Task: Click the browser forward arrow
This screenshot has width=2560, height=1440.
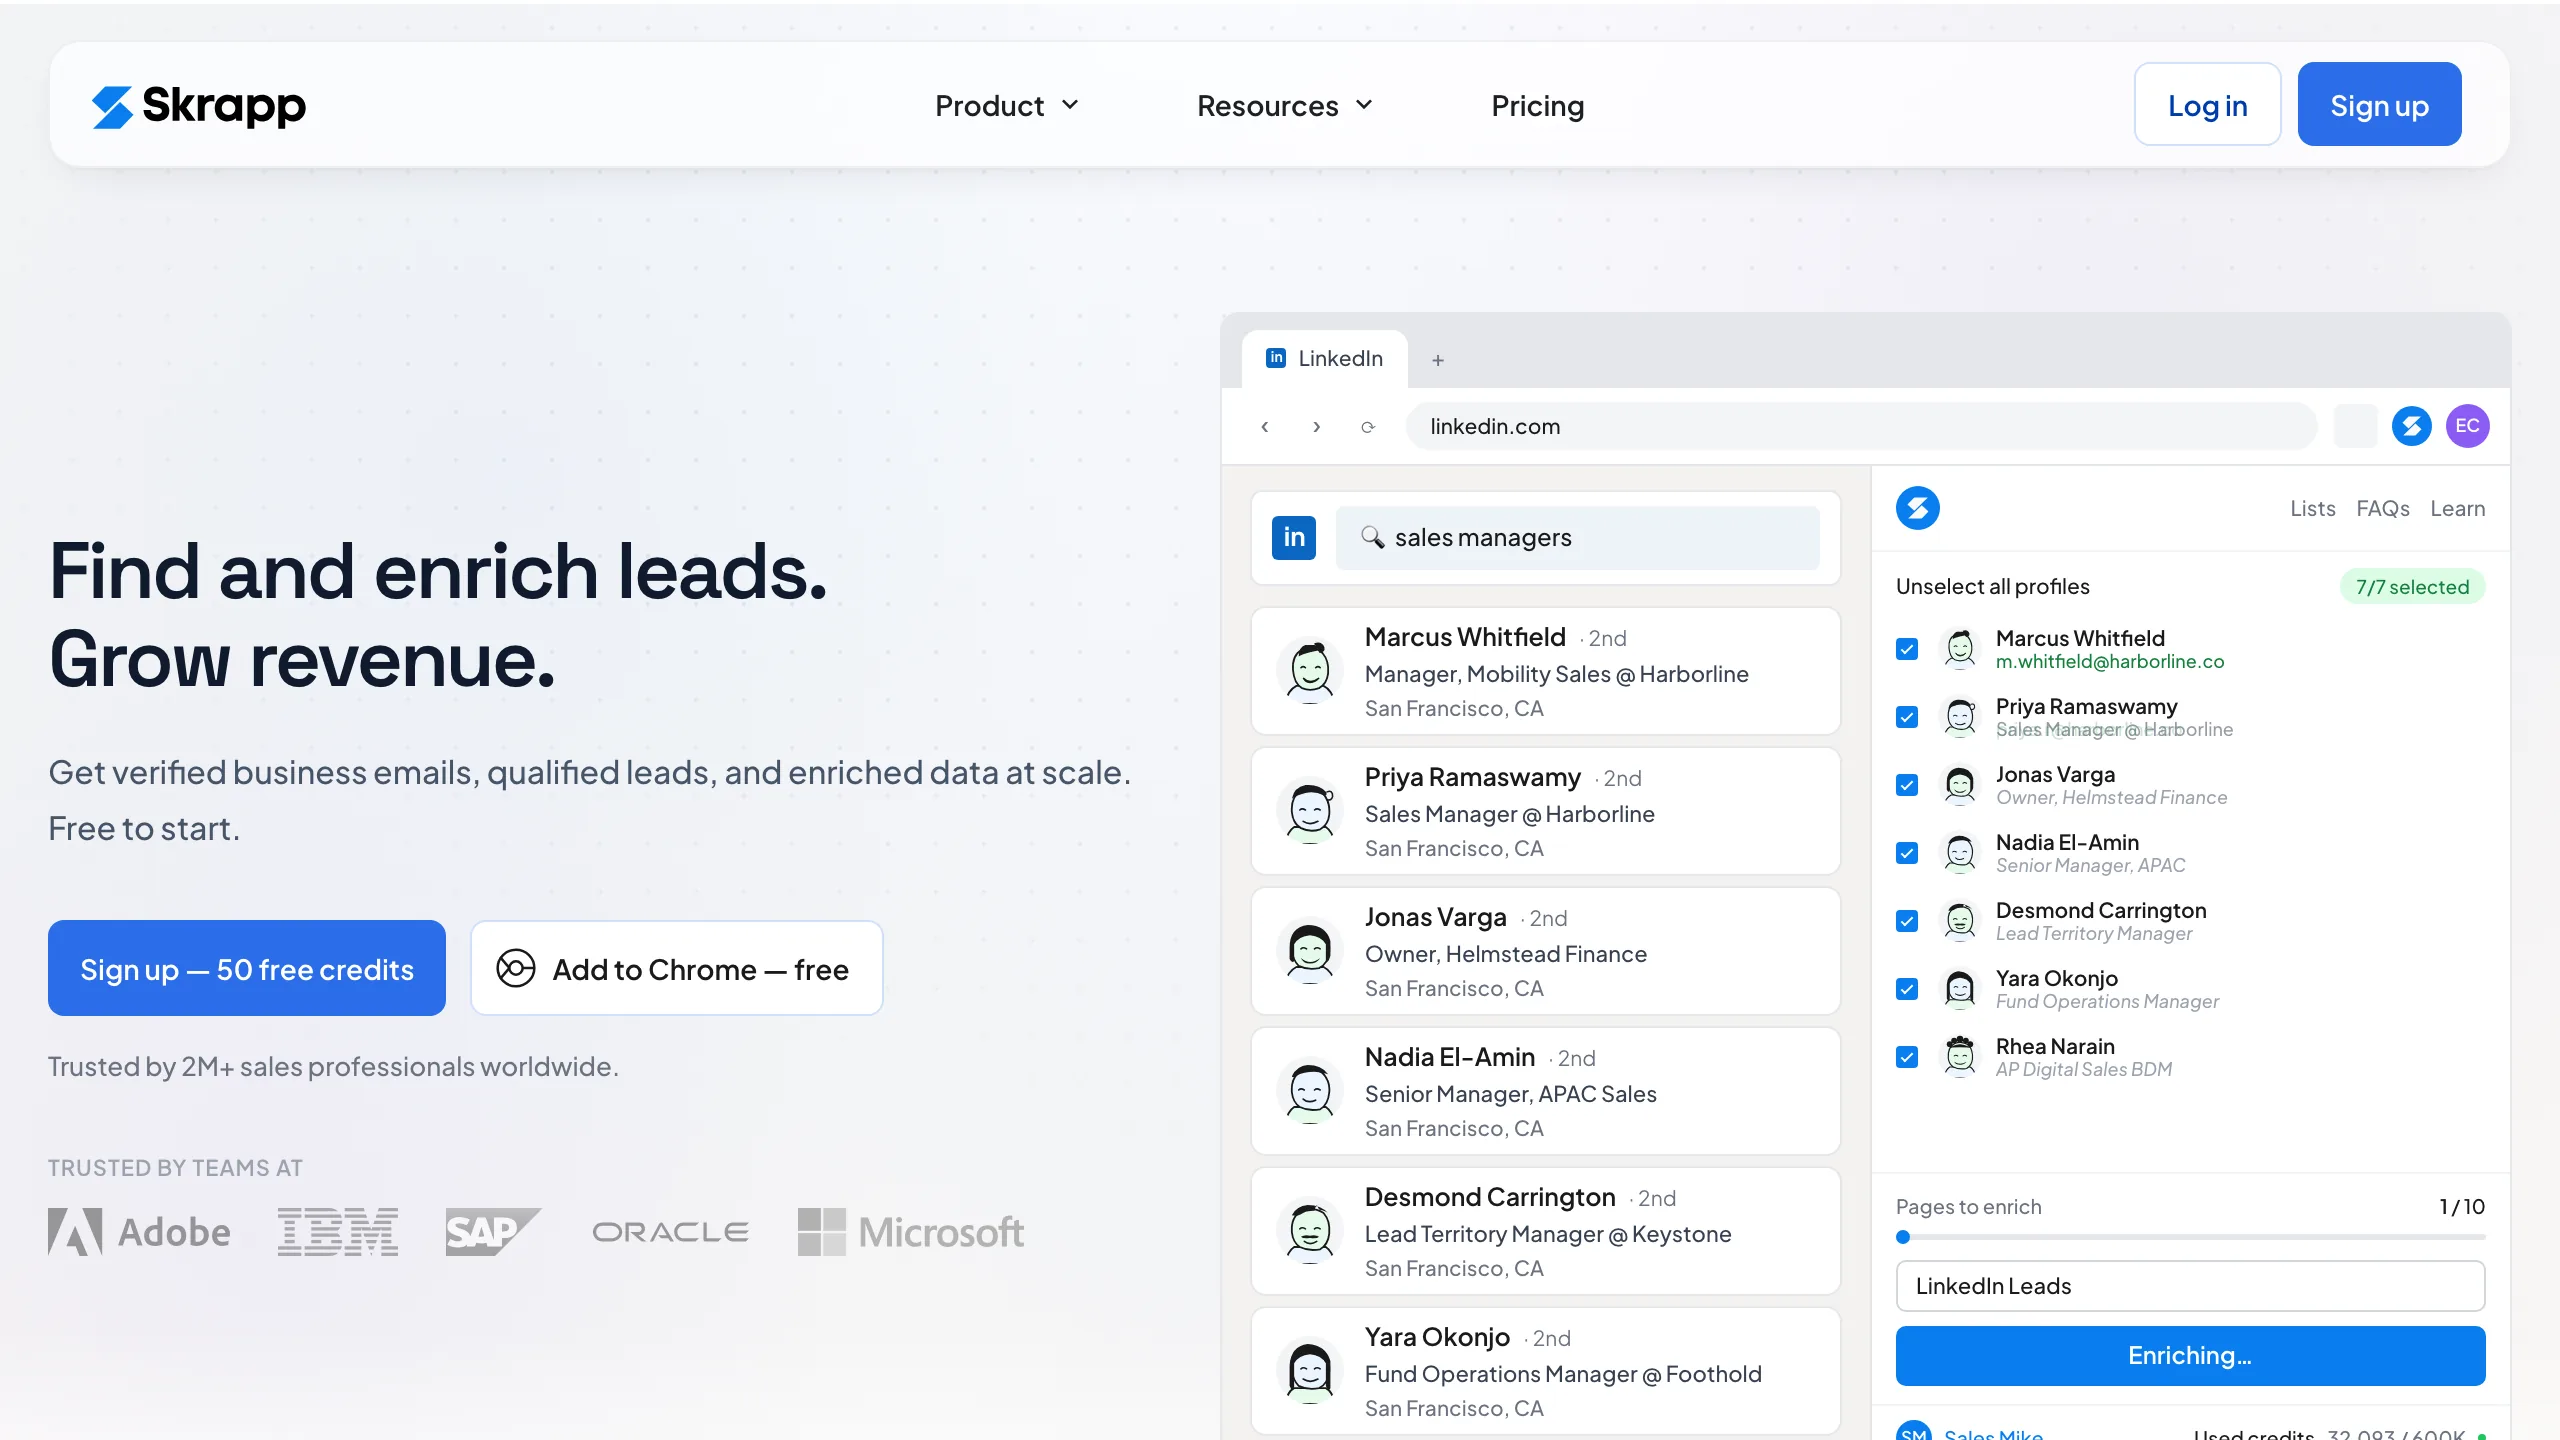Action: coord(1317,427)
